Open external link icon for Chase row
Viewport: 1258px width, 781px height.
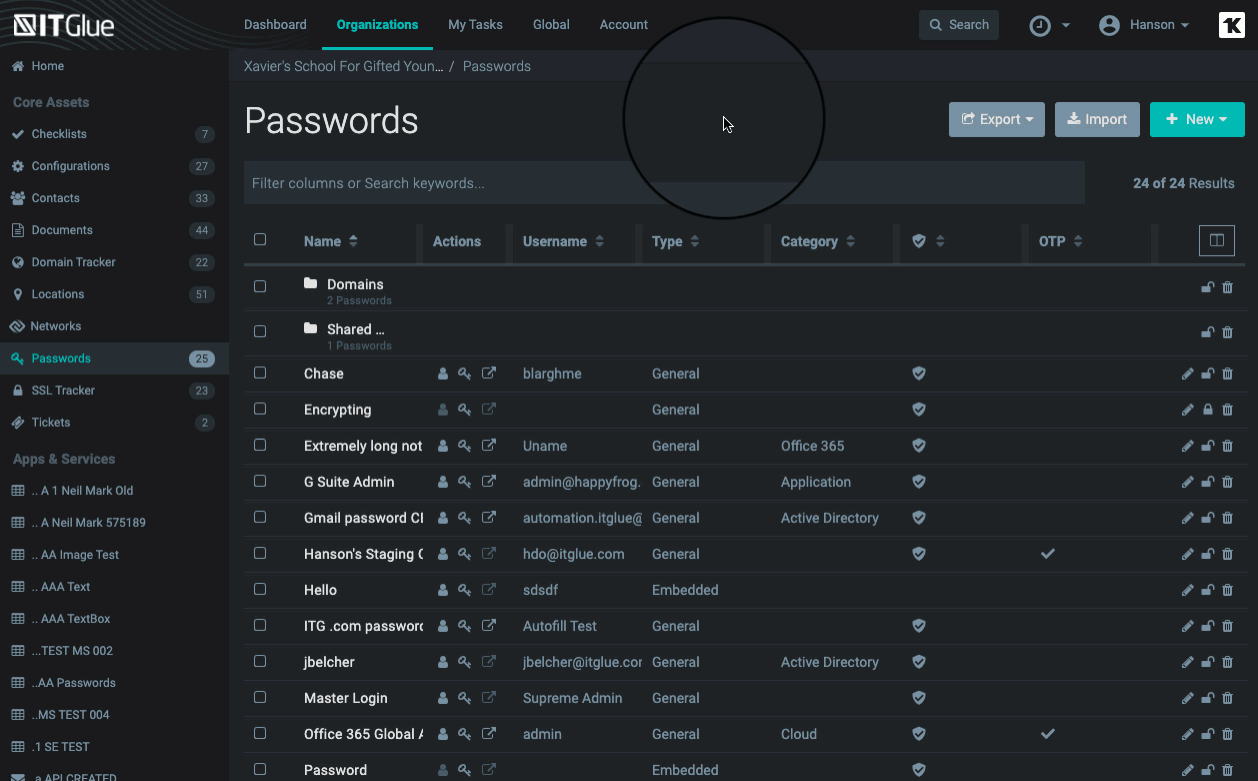coord(489,374)
